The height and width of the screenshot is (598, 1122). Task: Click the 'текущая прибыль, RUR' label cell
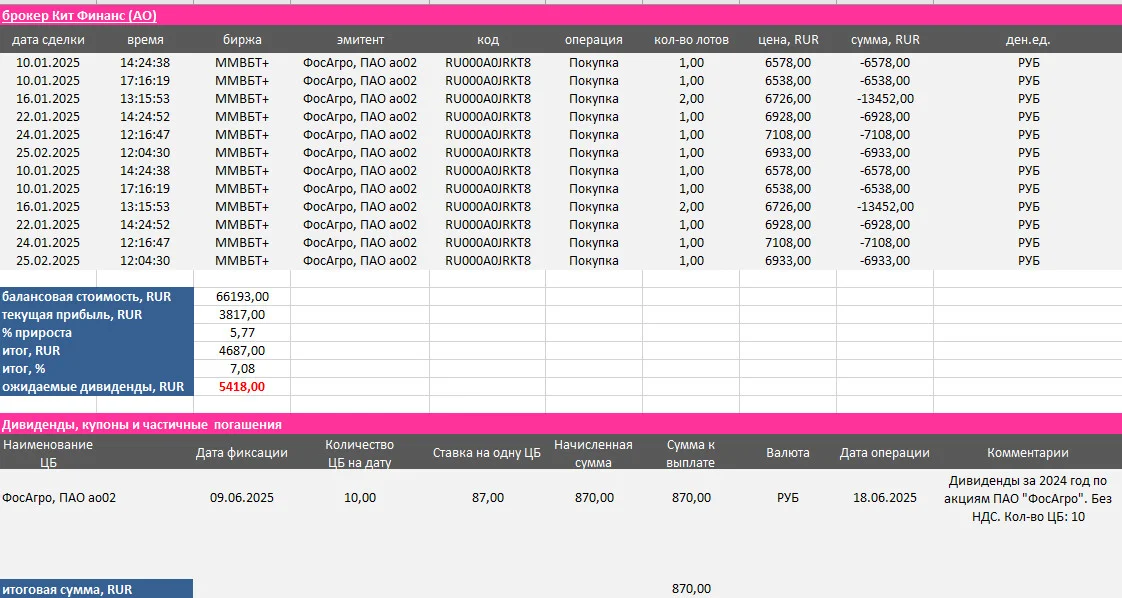point(97,315)
